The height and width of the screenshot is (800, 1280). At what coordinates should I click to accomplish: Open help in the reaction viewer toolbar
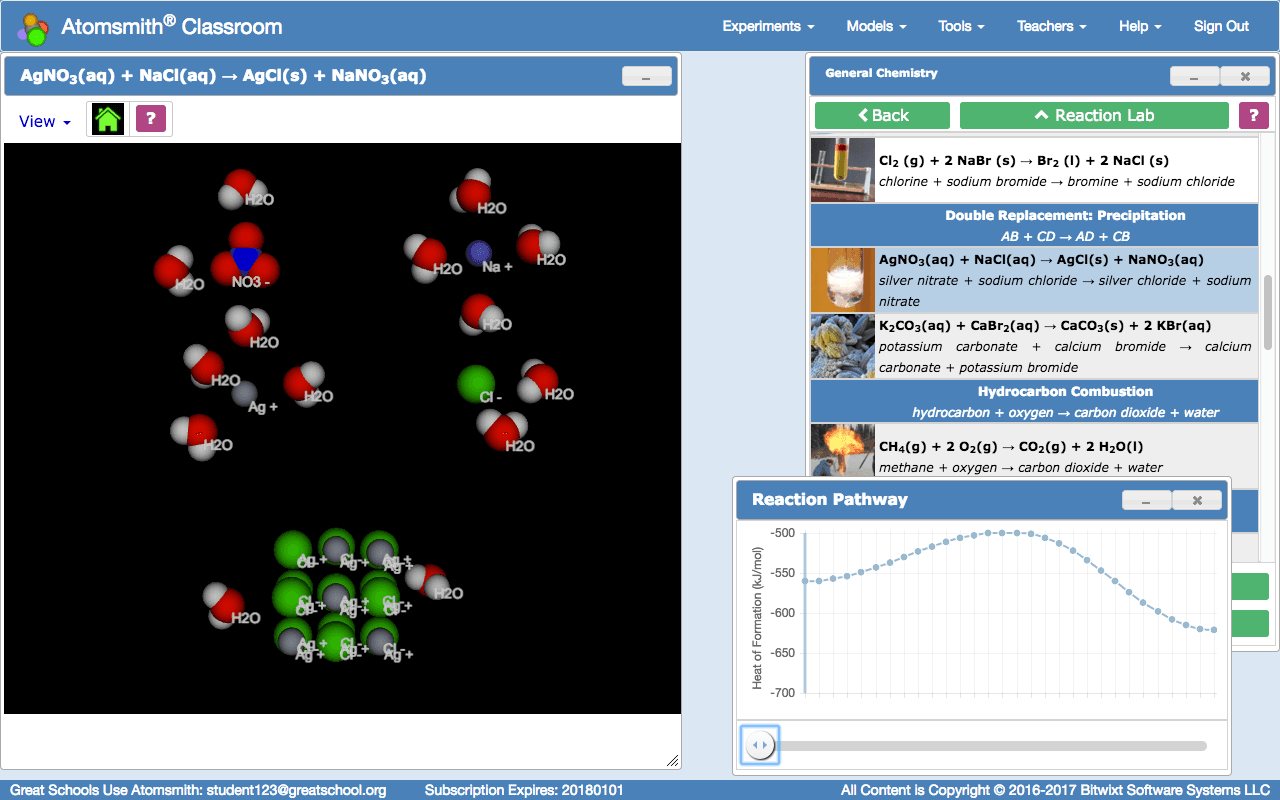(150, 120)
